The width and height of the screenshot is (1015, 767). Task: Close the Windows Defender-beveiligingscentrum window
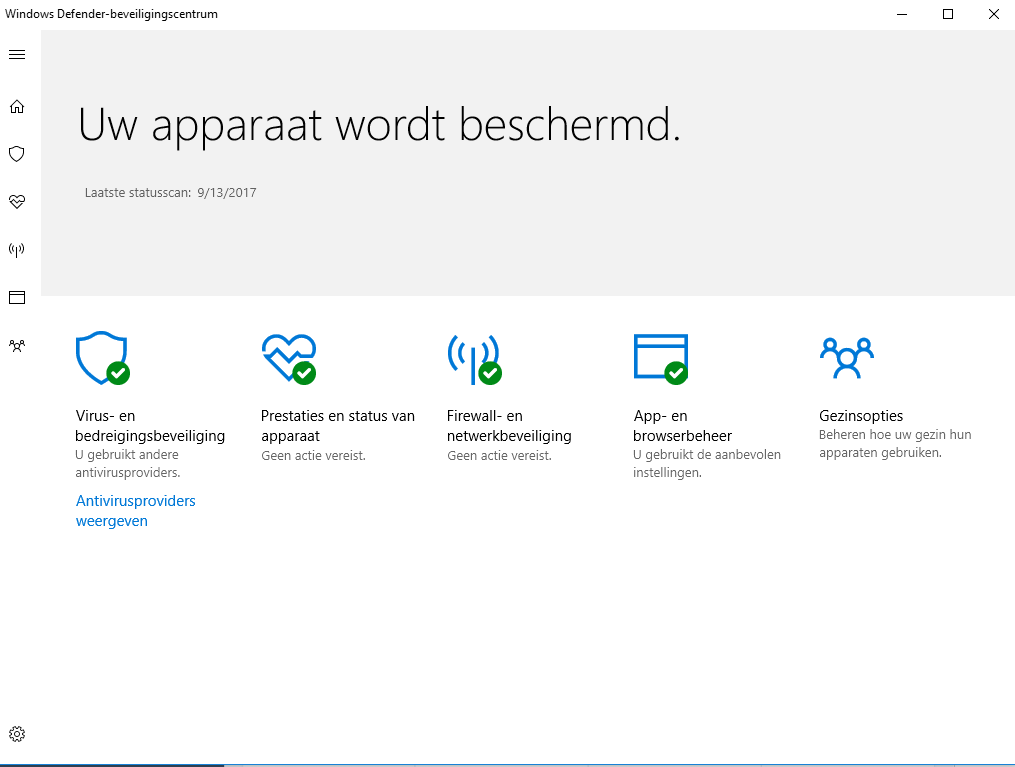tap(994, 14)
